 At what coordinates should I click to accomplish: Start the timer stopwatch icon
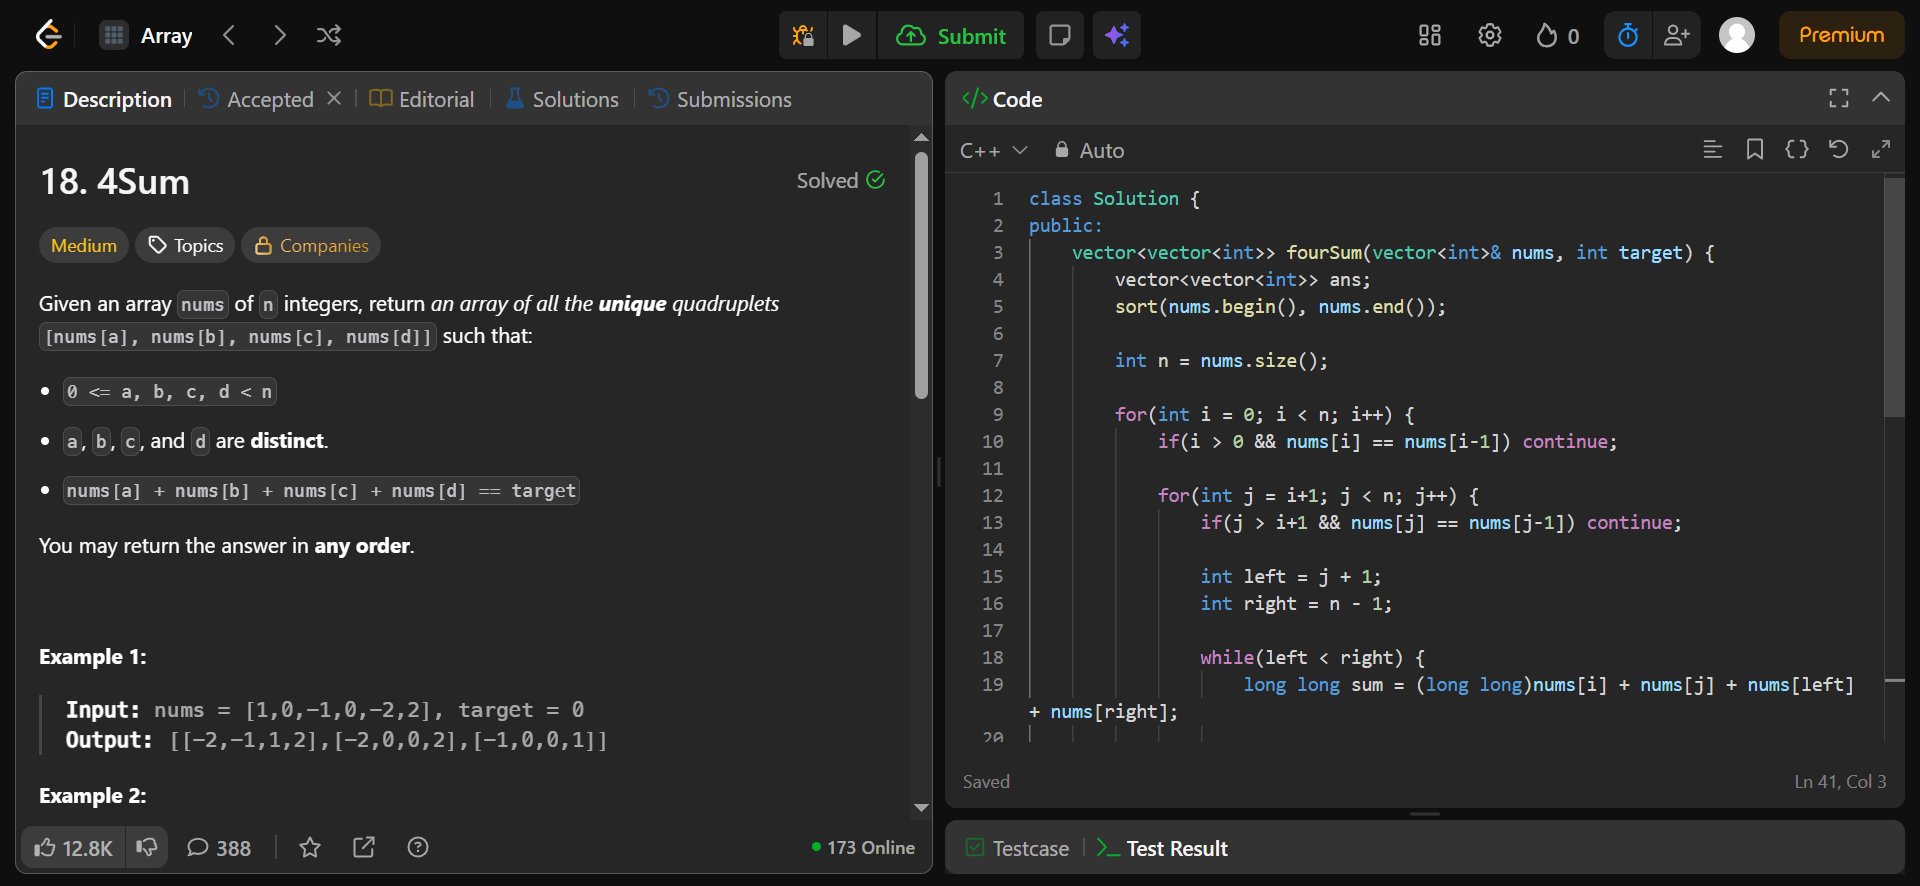pyautogui.click(x=1628, y=36)
